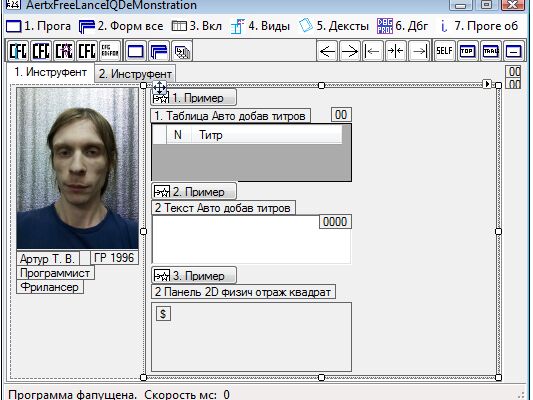
Task: Click the portrait photo thumbnail
Action: coord(78,169)
